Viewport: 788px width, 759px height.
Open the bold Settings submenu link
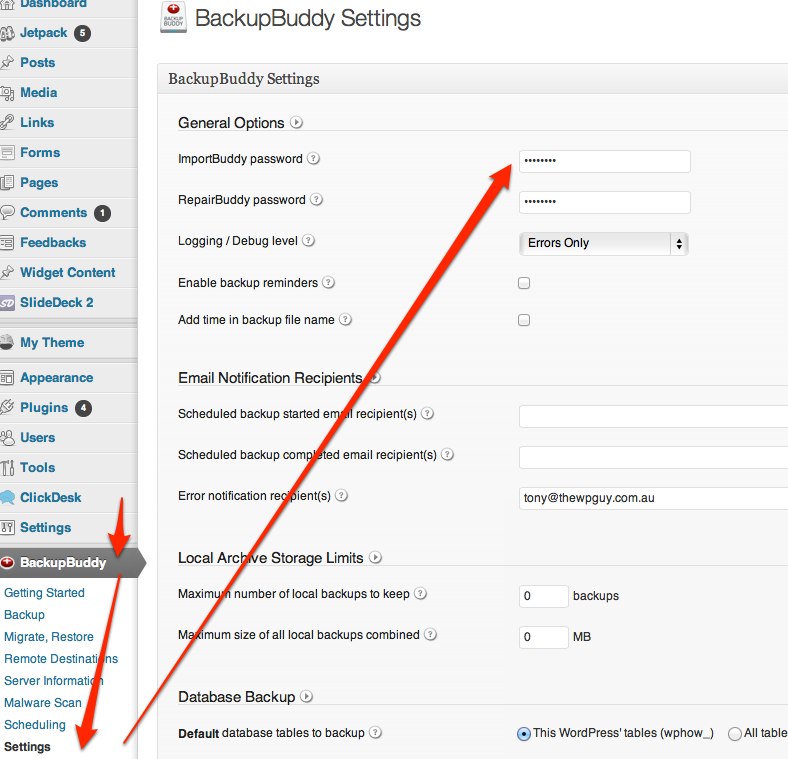(27, 747)
